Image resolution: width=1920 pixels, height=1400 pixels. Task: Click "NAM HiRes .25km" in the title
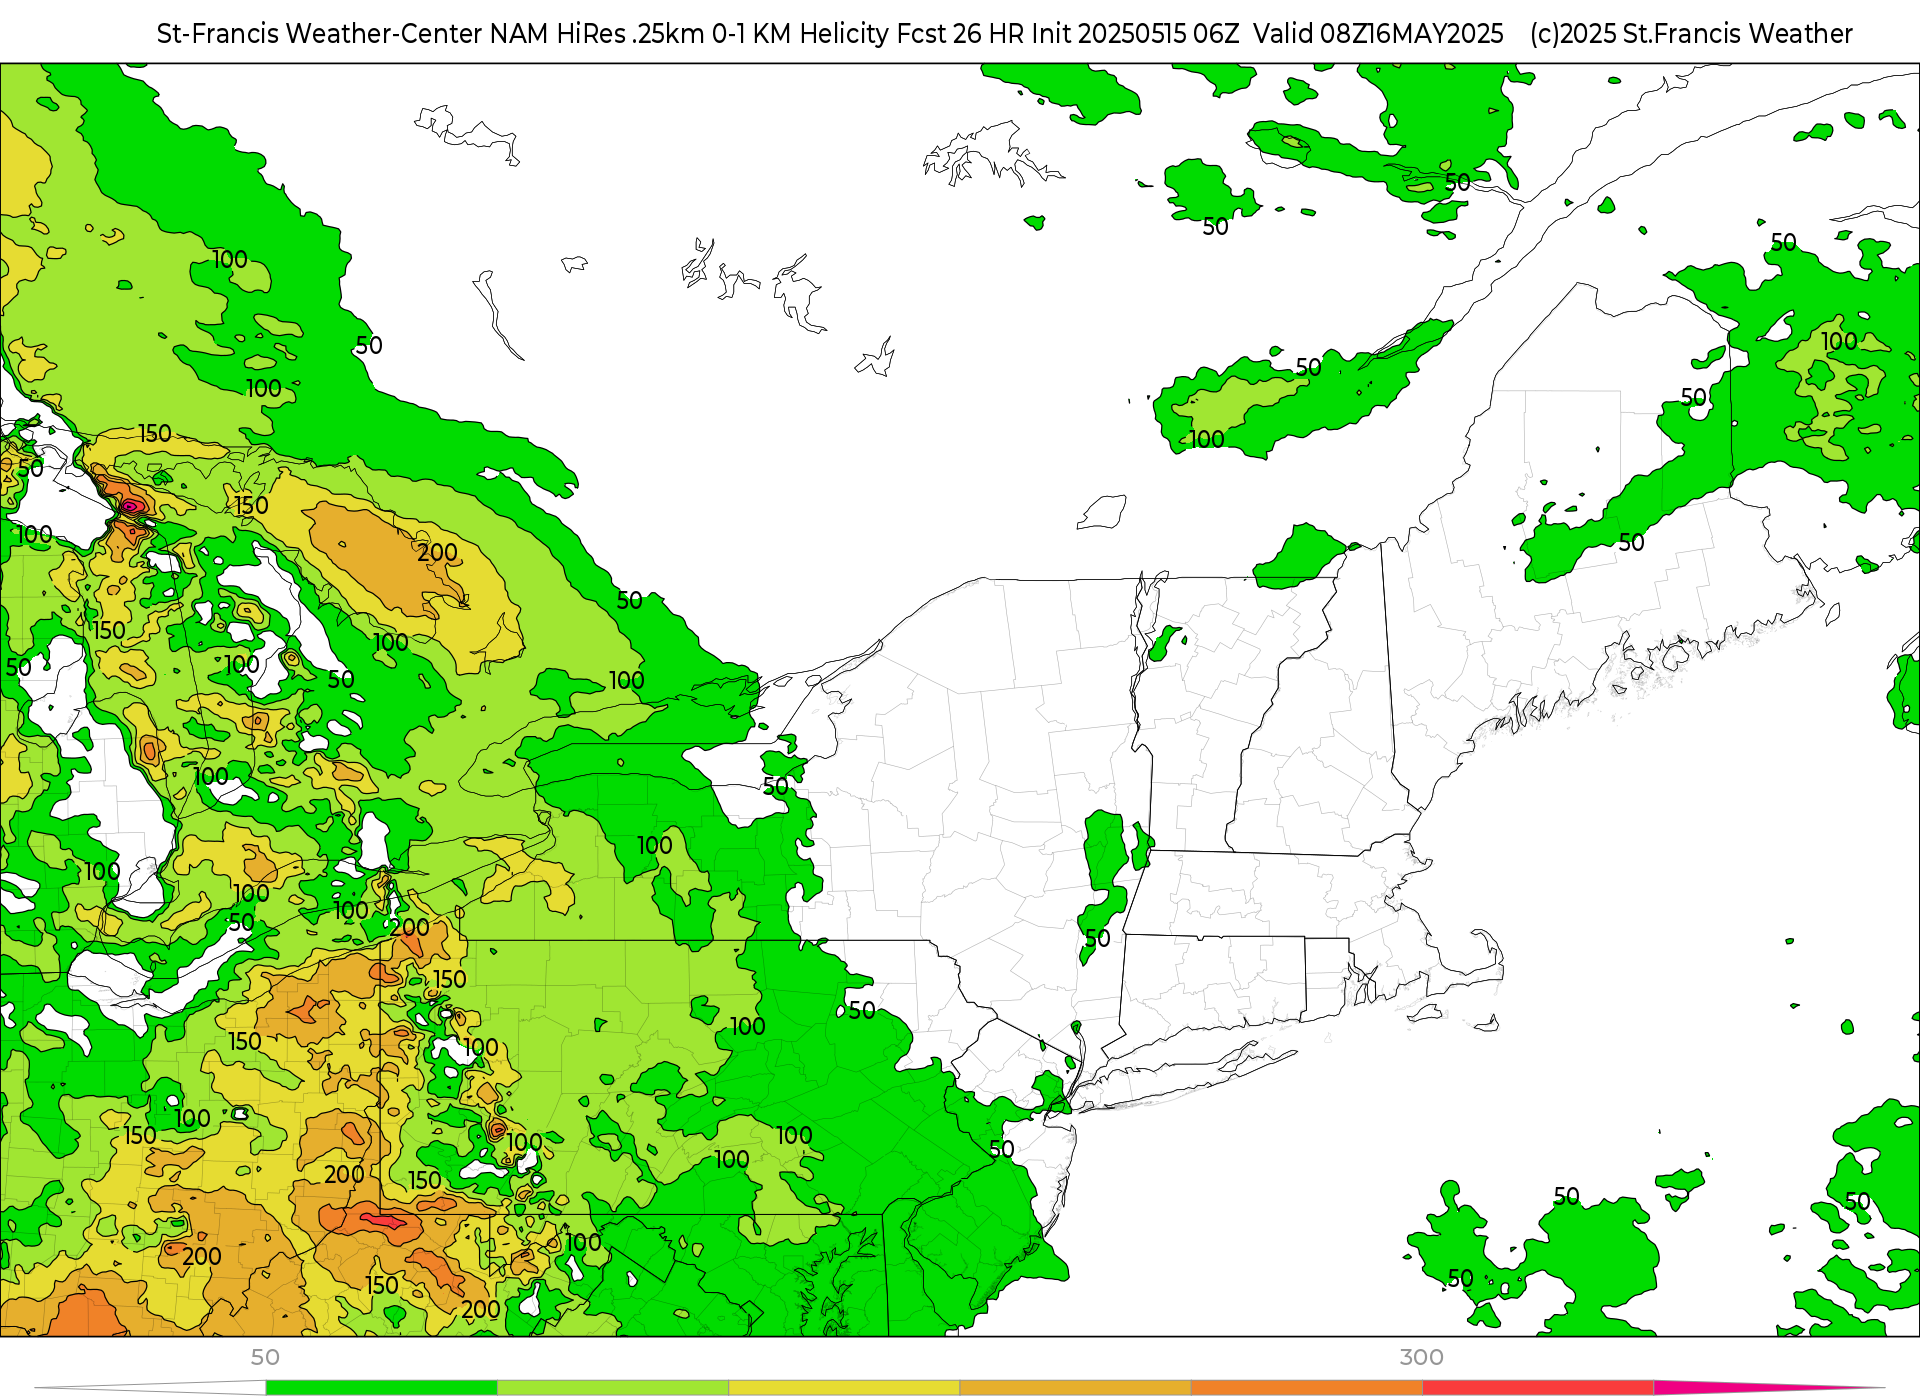click(597, 34)
